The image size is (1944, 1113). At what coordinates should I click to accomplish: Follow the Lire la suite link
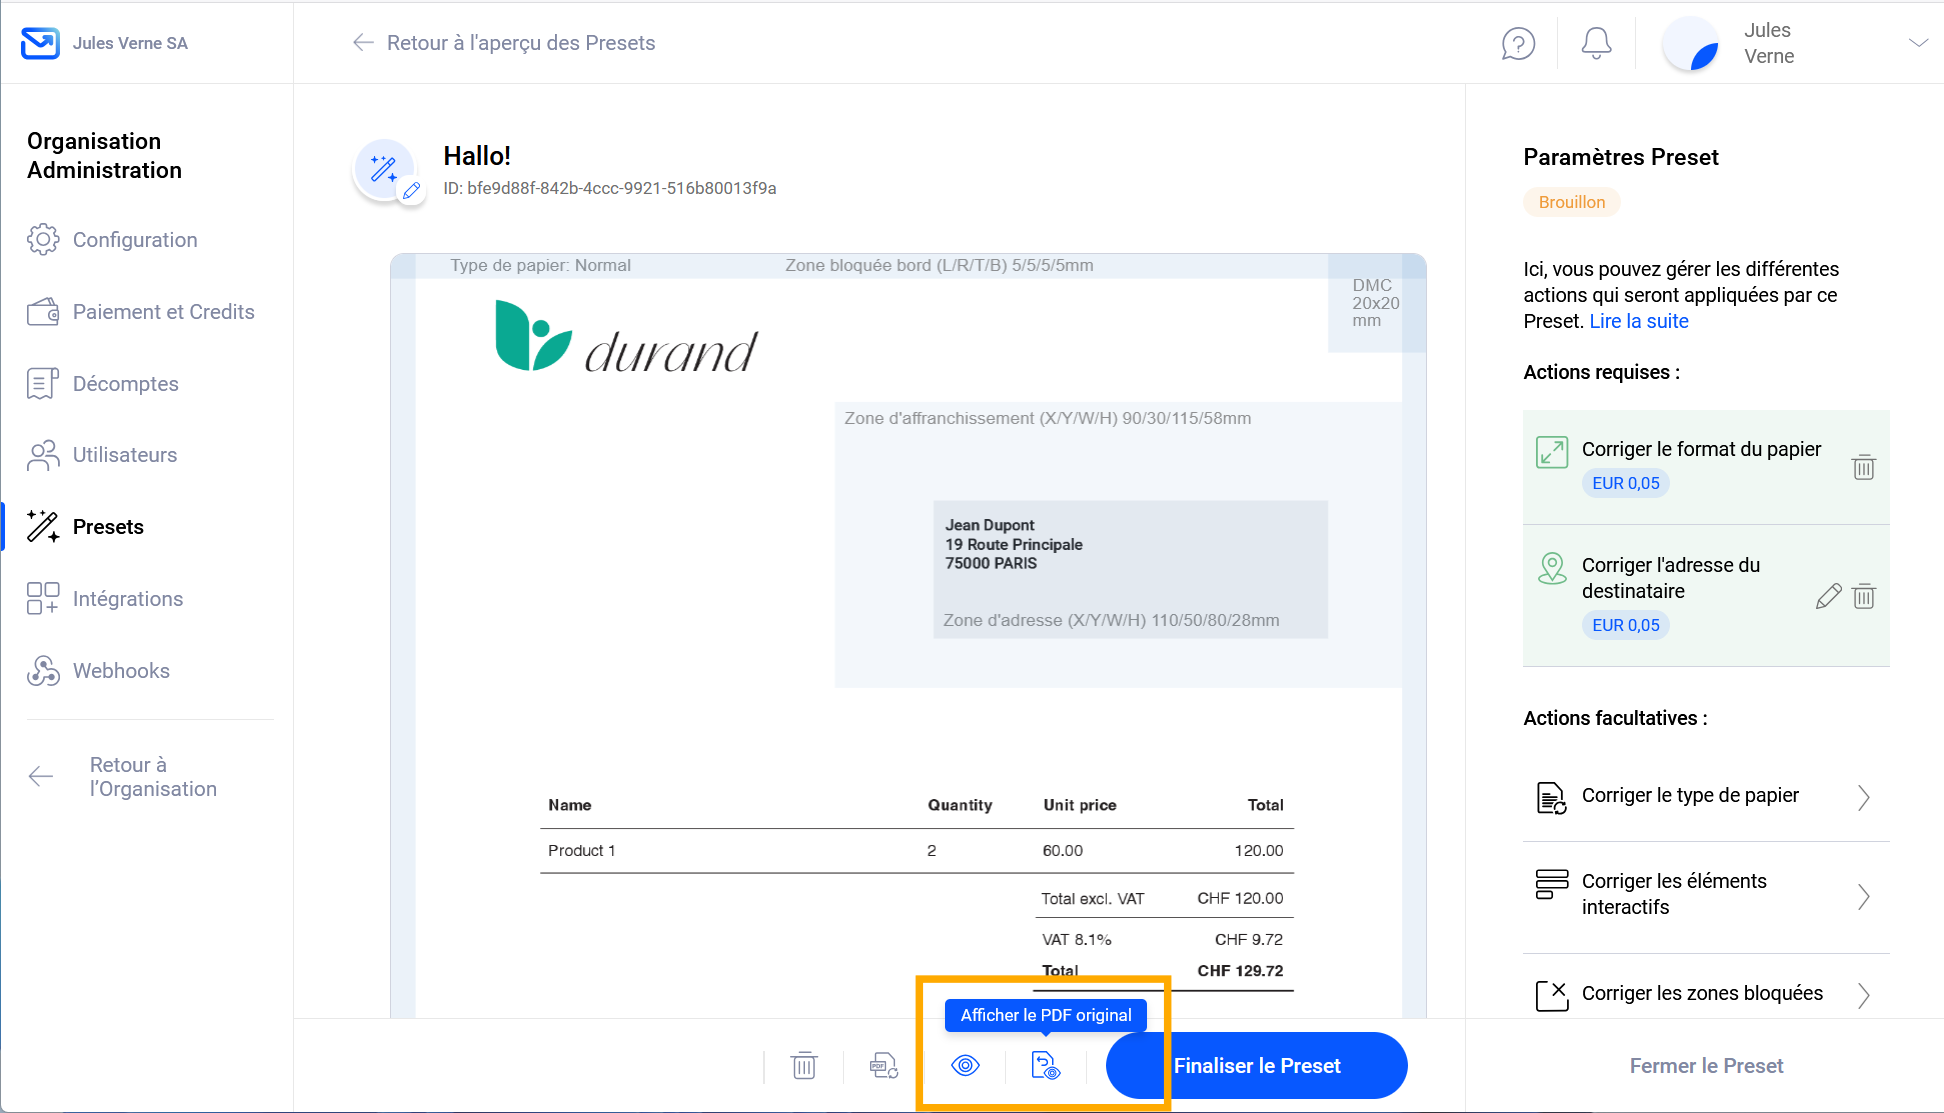(1638, 321)
